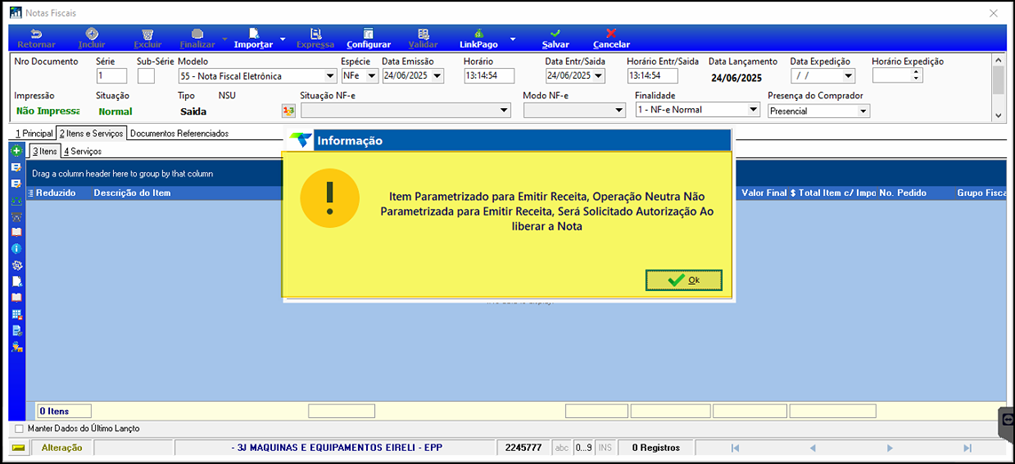
Task: Click the Validar toolbar icon
Action: tap(423, 34)
